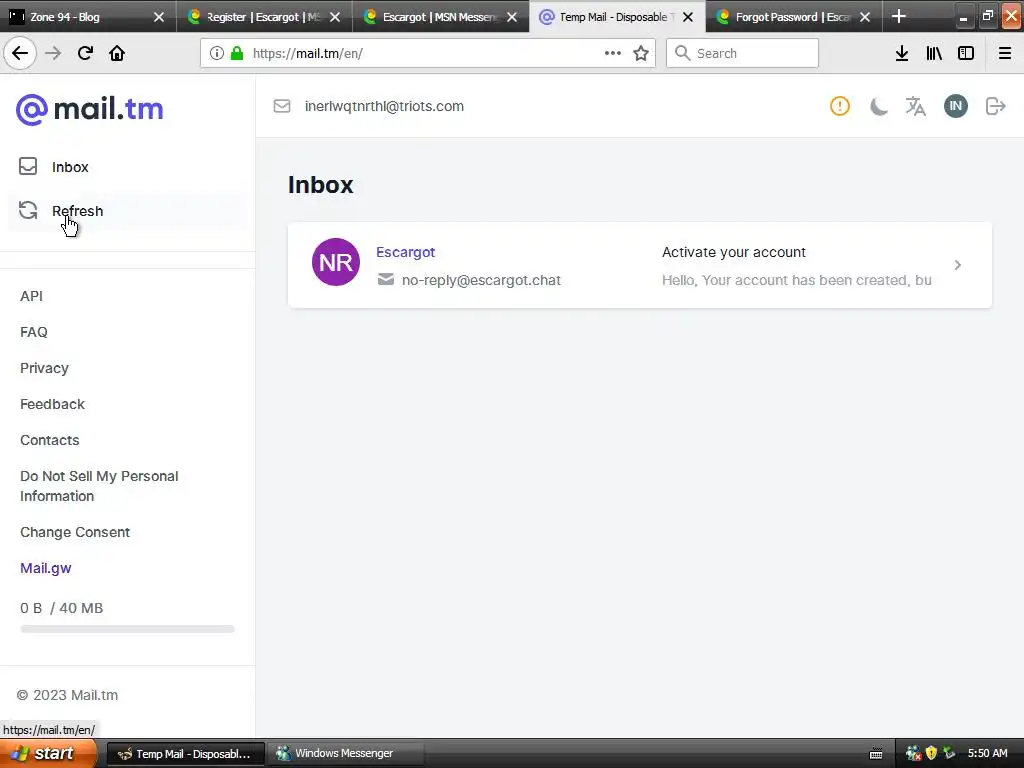Click the taskbar clock showing 5:50 AM

[987, 754]
